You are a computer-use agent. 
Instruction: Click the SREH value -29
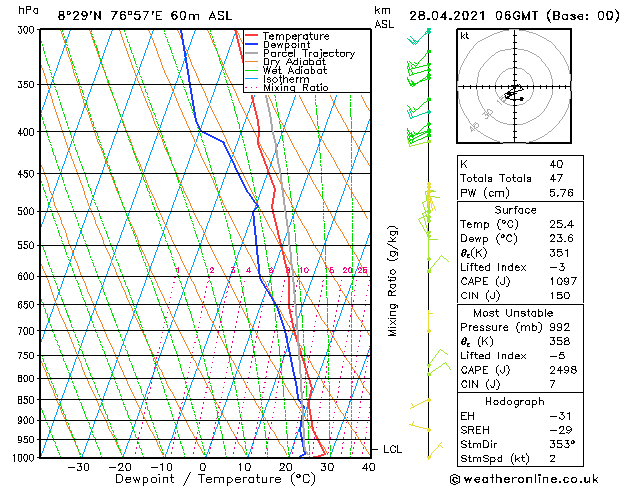coord(561,430)
